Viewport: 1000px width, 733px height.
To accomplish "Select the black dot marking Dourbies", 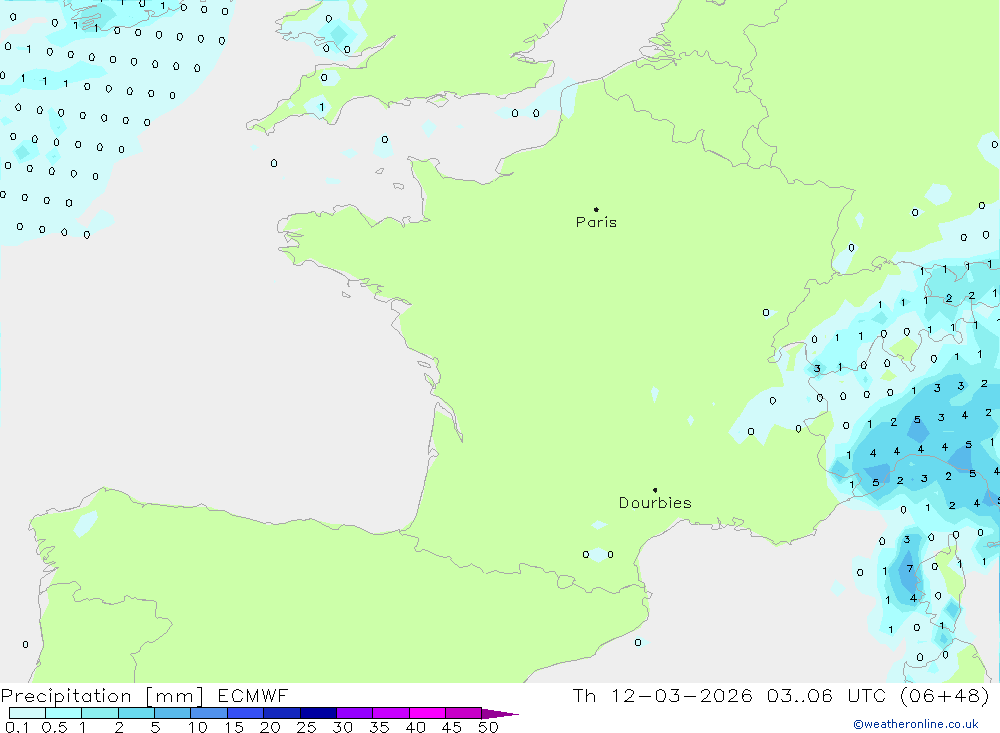I will click(655, 490).
